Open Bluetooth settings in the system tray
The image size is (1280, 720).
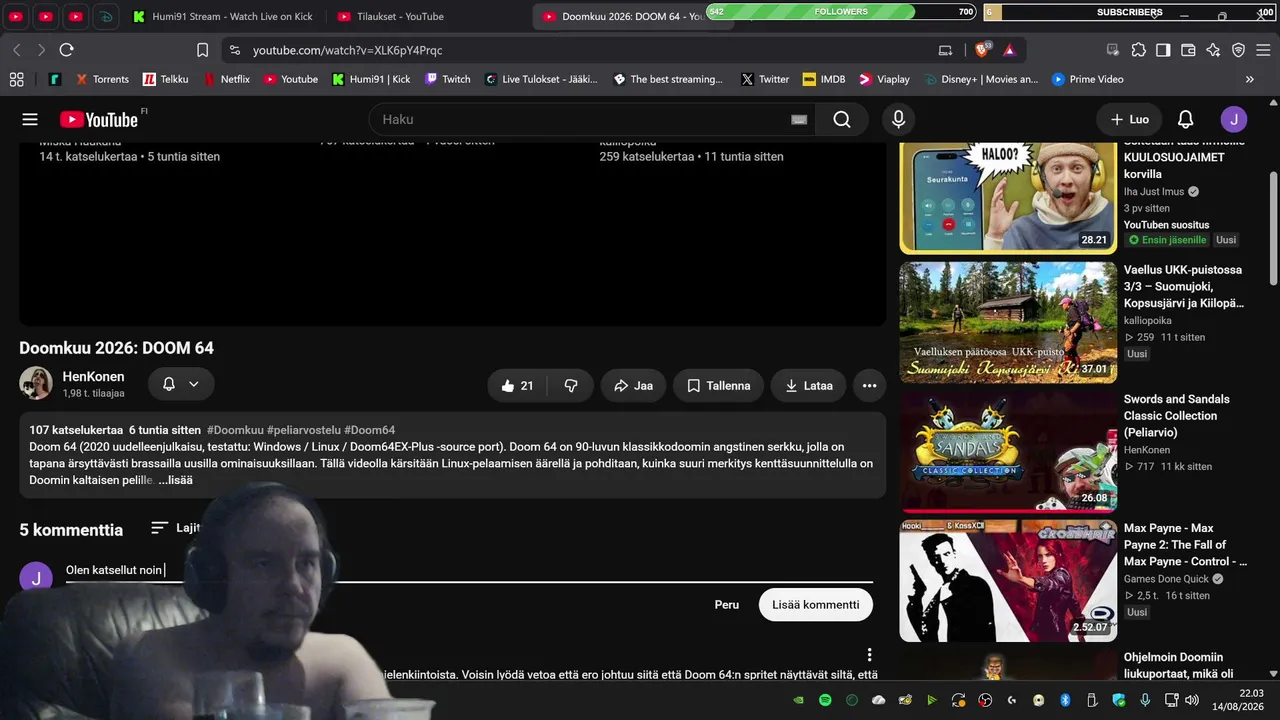coord(1065,700)
